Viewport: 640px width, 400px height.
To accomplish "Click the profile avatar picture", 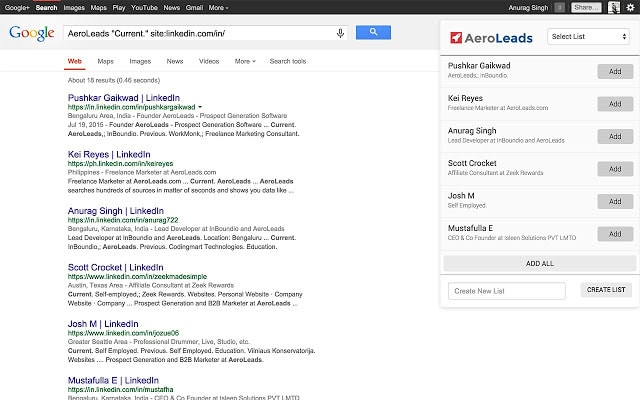I will pyautogui.click(x=613, y=7).
